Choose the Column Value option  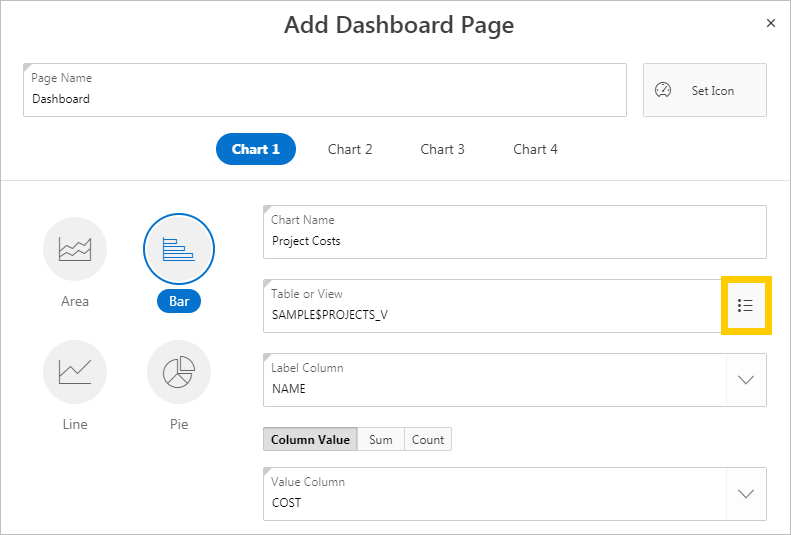310,439
